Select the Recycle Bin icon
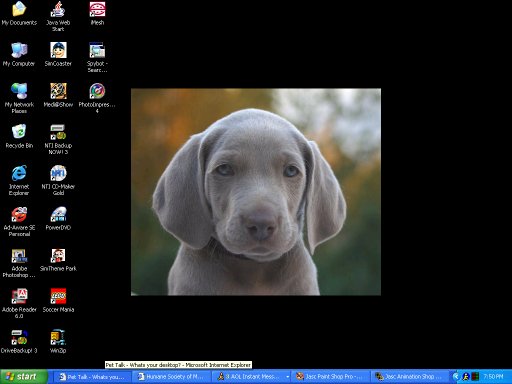The image size is (512, 384). click(19, 136)
